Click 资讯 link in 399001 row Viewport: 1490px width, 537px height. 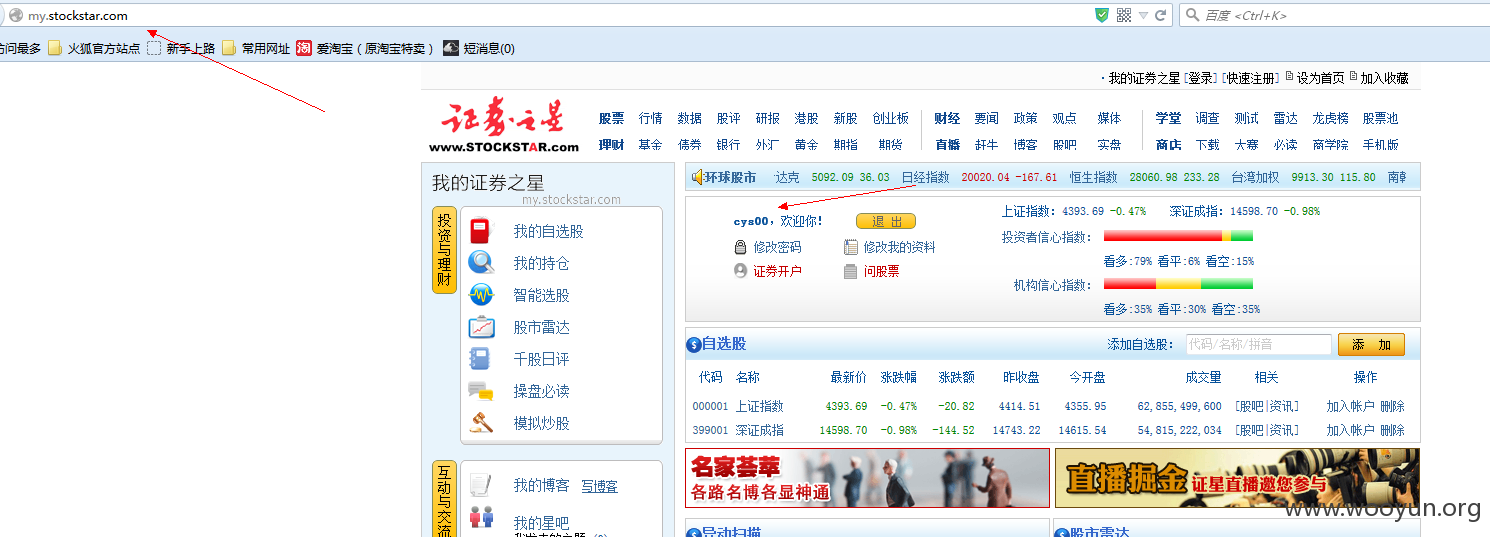coord(1283,430)
